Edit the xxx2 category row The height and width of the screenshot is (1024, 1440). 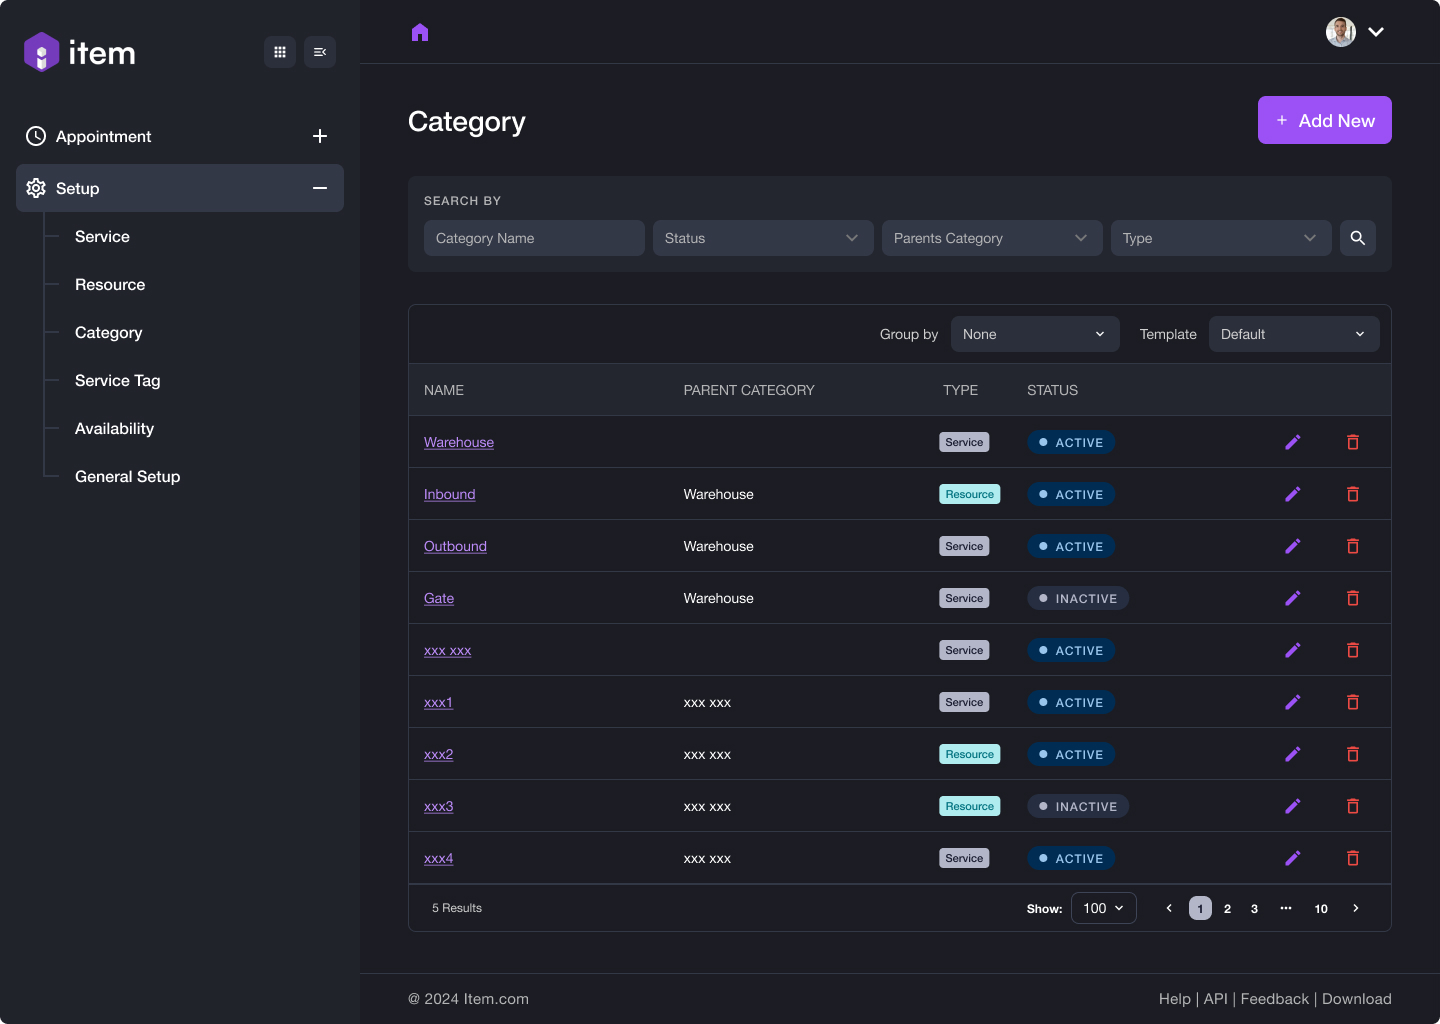coord(1293,754)
